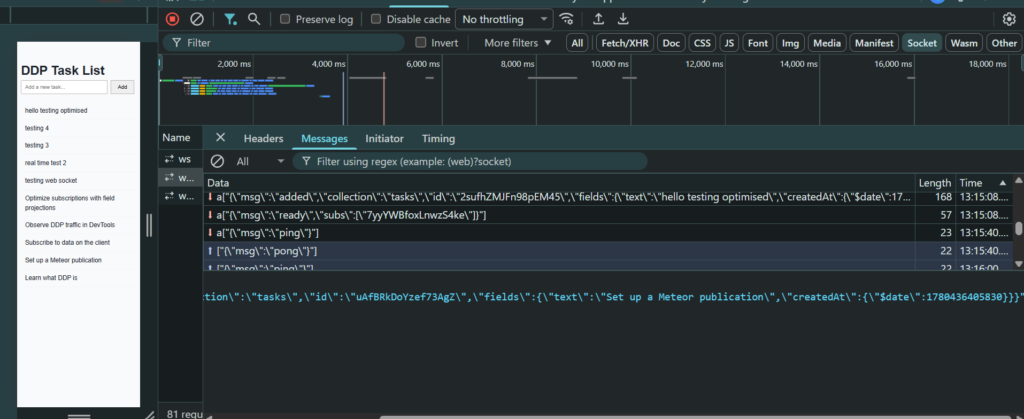
Task: Filter requests by JS type
Action: coord(729,43)
